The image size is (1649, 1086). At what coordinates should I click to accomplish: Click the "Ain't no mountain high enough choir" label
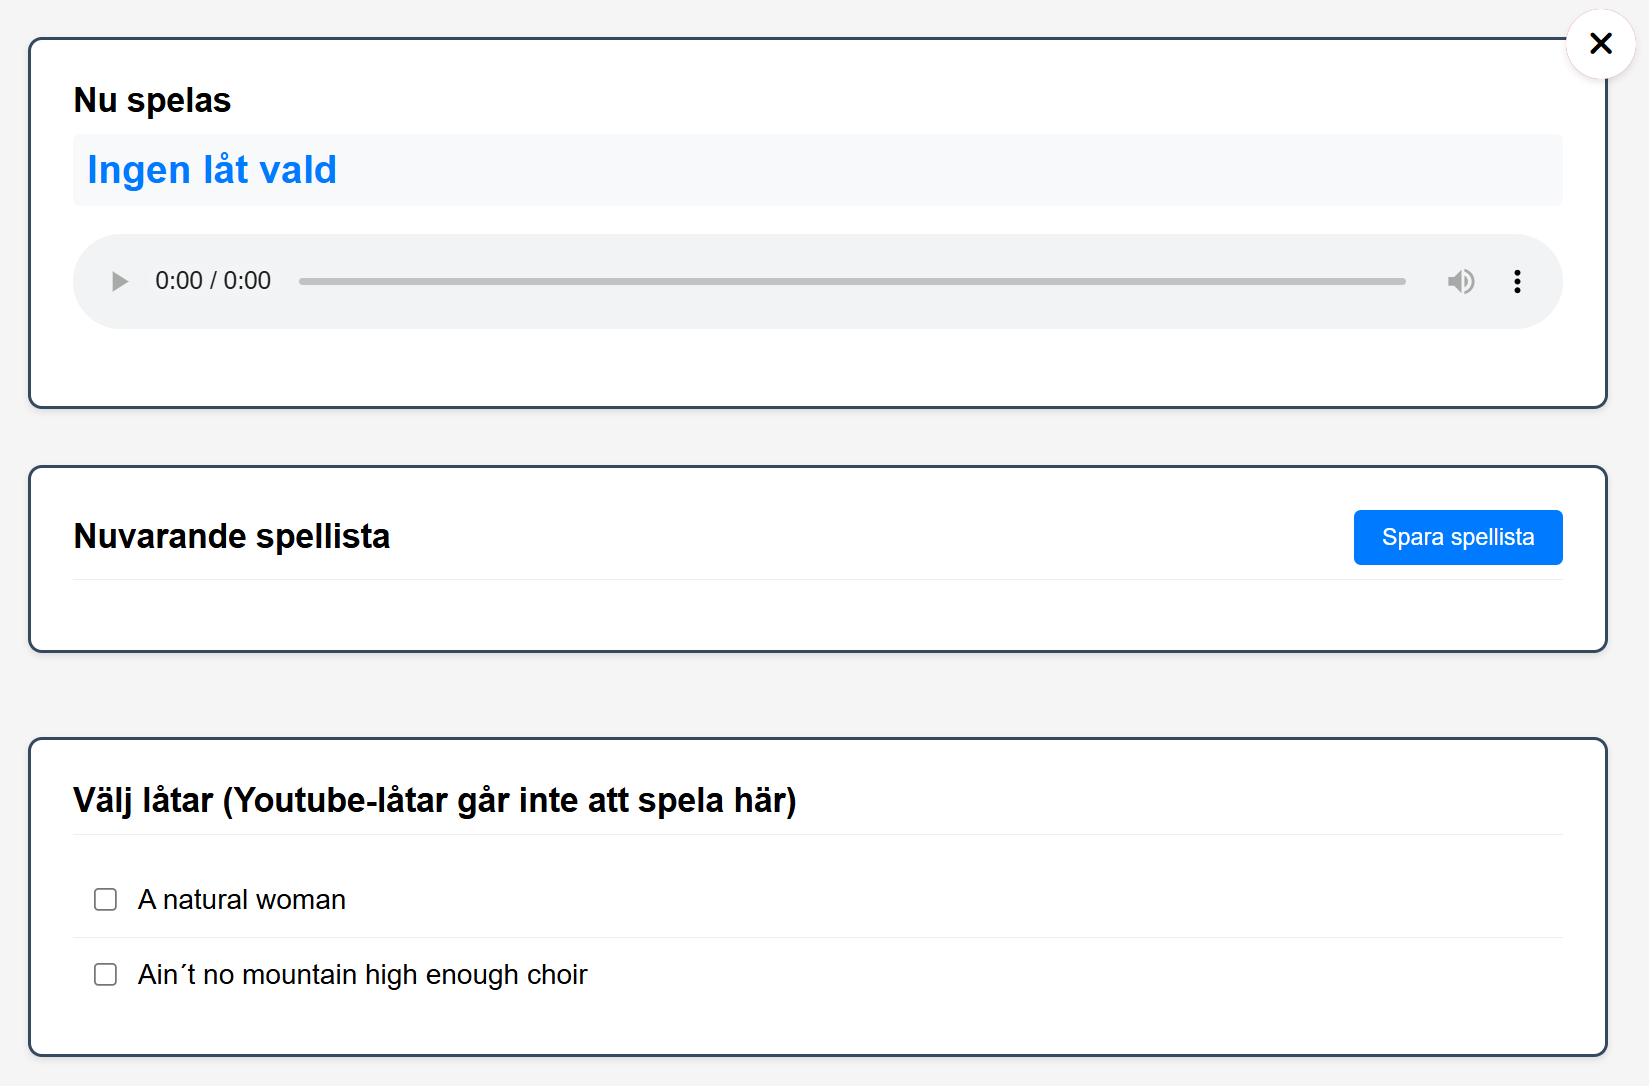click(x=362, y=974)
